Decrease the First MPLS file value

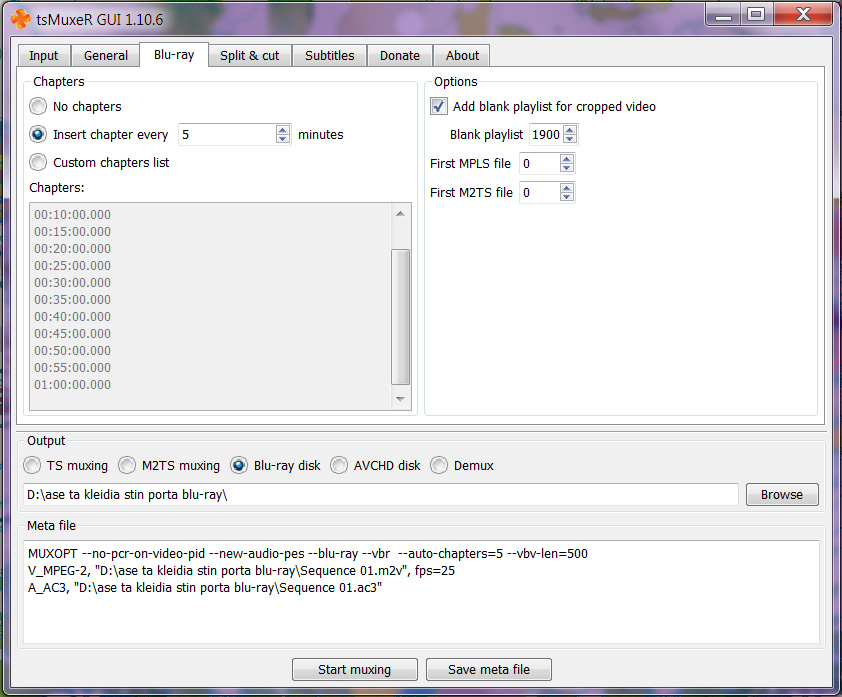tap(567, 168)
